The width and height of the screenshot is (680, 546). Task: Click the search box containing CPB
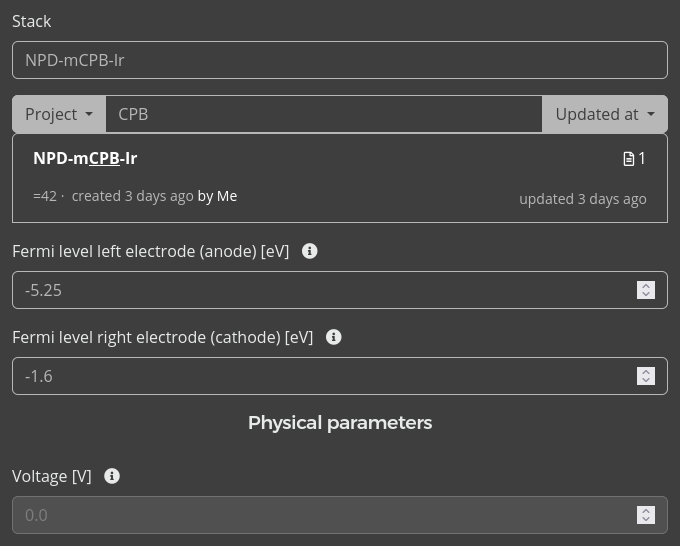click(323, 114)
